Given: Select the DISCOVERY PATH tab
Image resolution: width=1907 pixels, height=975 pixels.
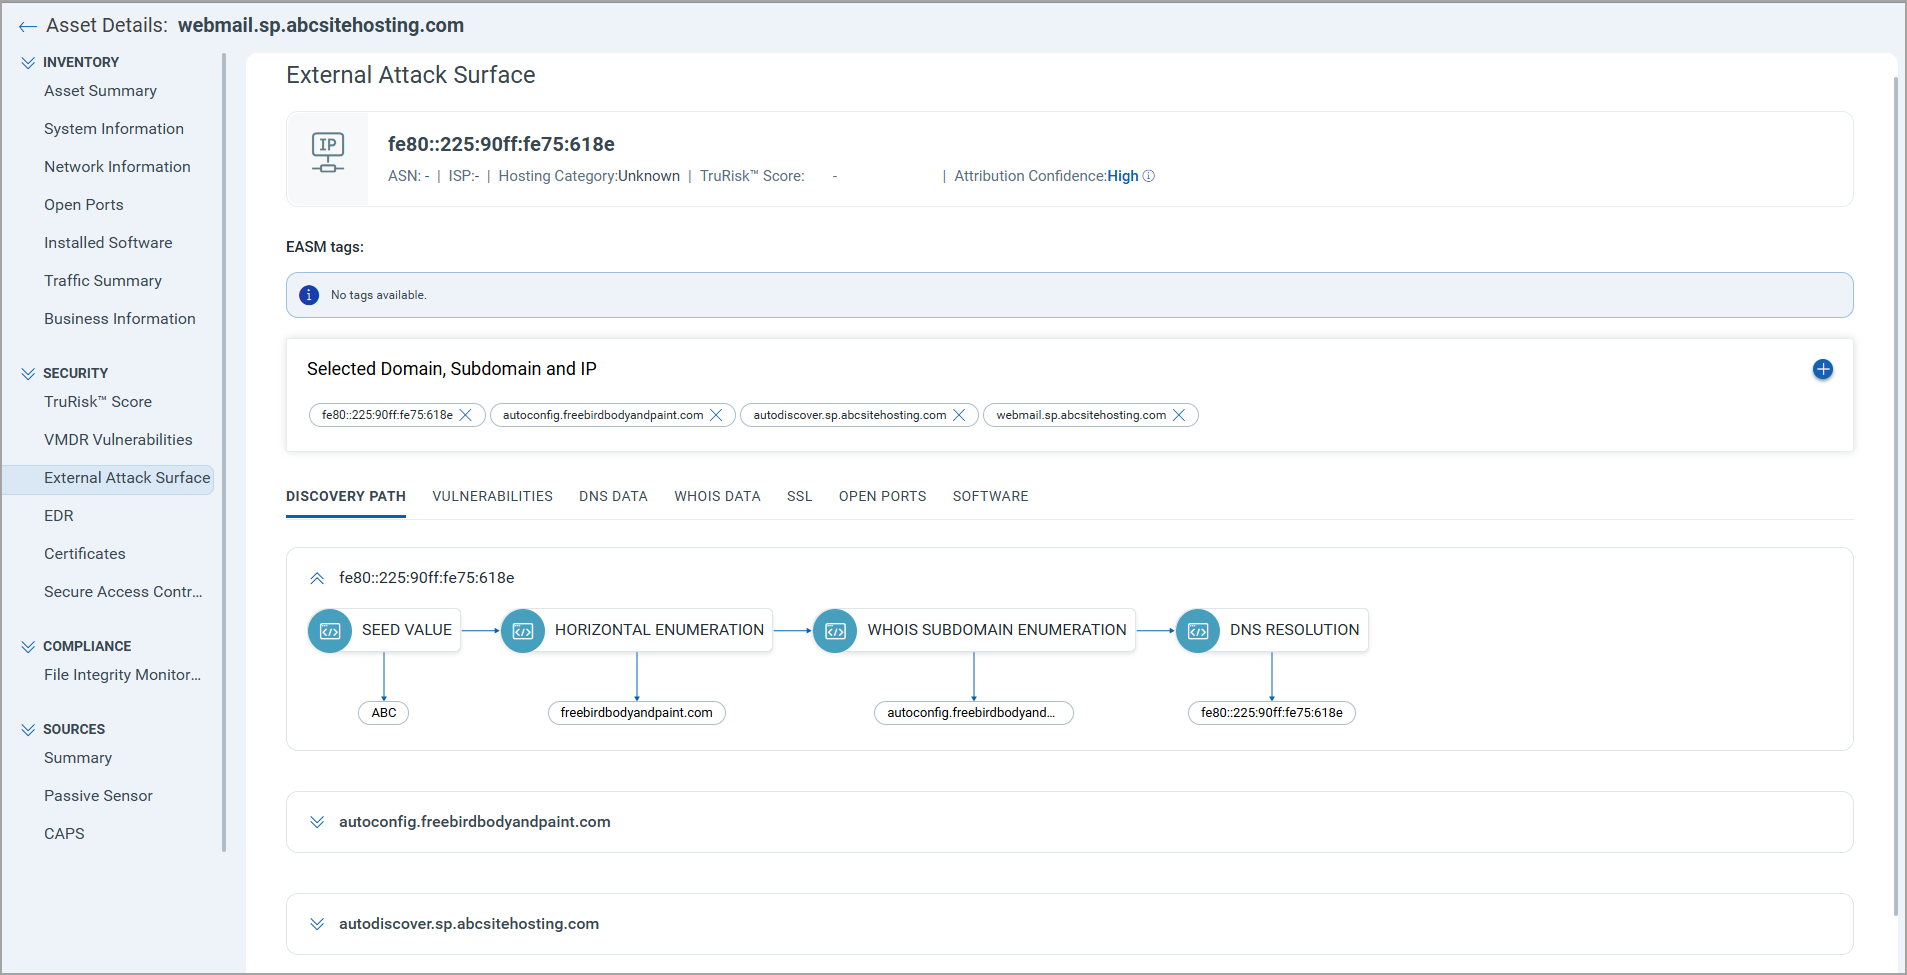Looking at the screenshot, I should point(346,496).
